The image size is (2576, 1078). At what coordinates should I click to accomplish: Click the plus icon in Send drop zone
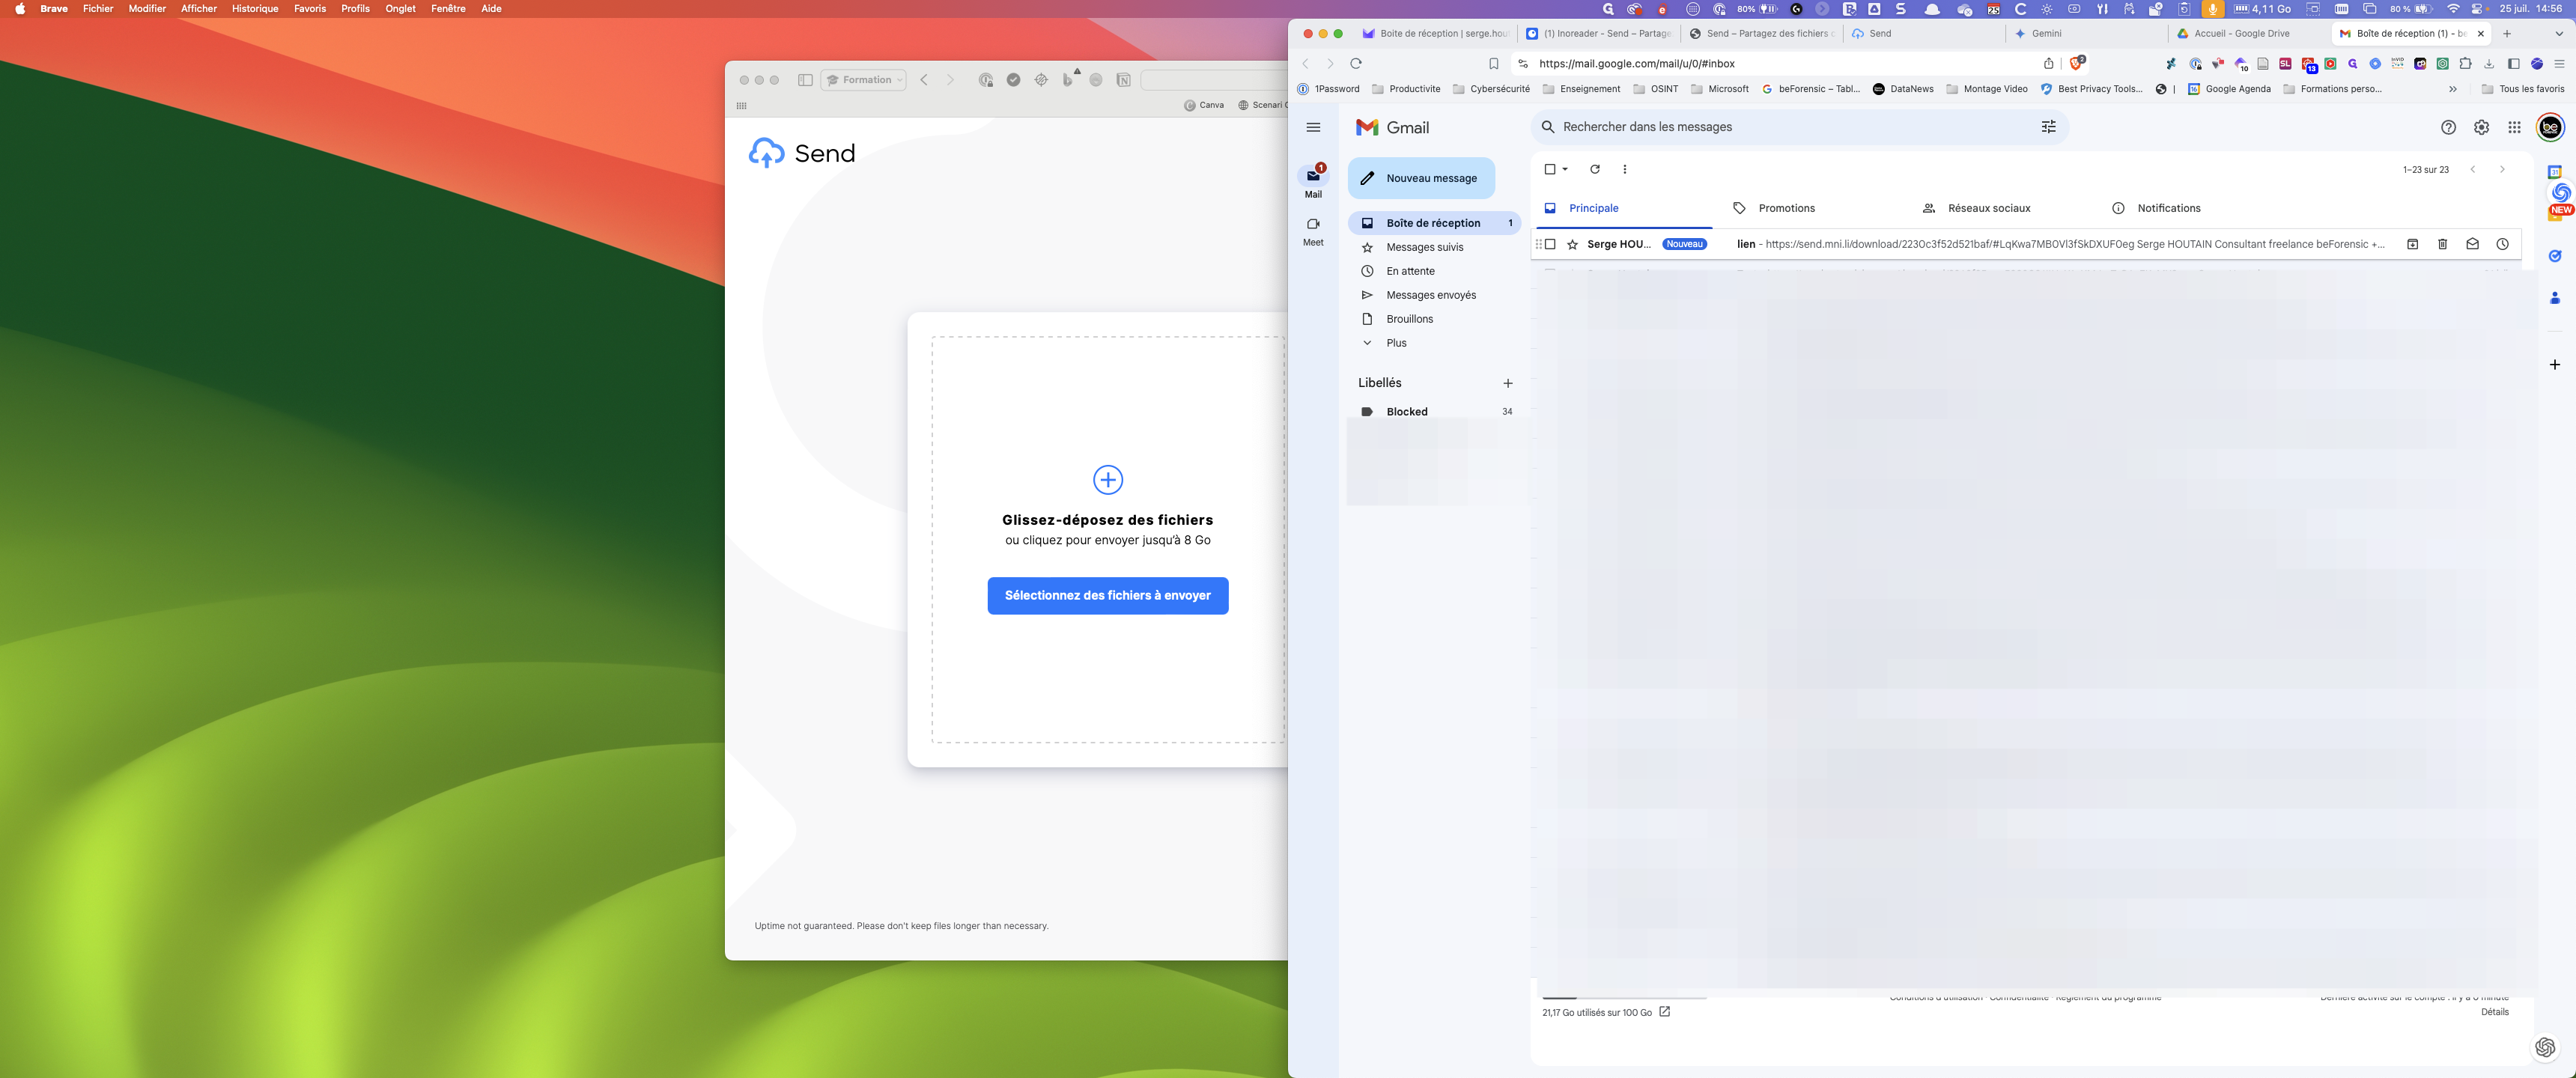click(1108, 480)
